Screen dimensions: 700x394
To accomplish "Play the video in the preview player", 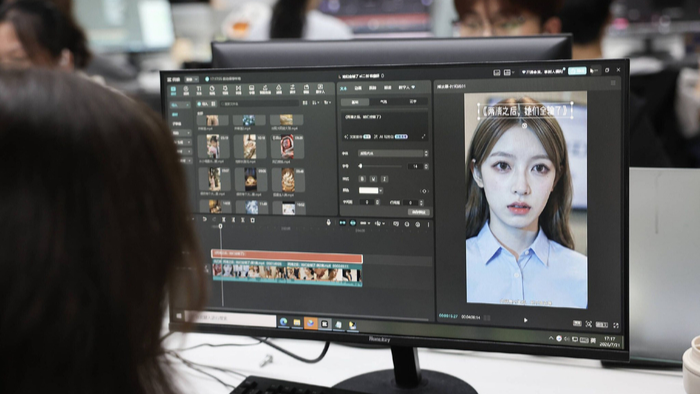I will tap(525, 320).
